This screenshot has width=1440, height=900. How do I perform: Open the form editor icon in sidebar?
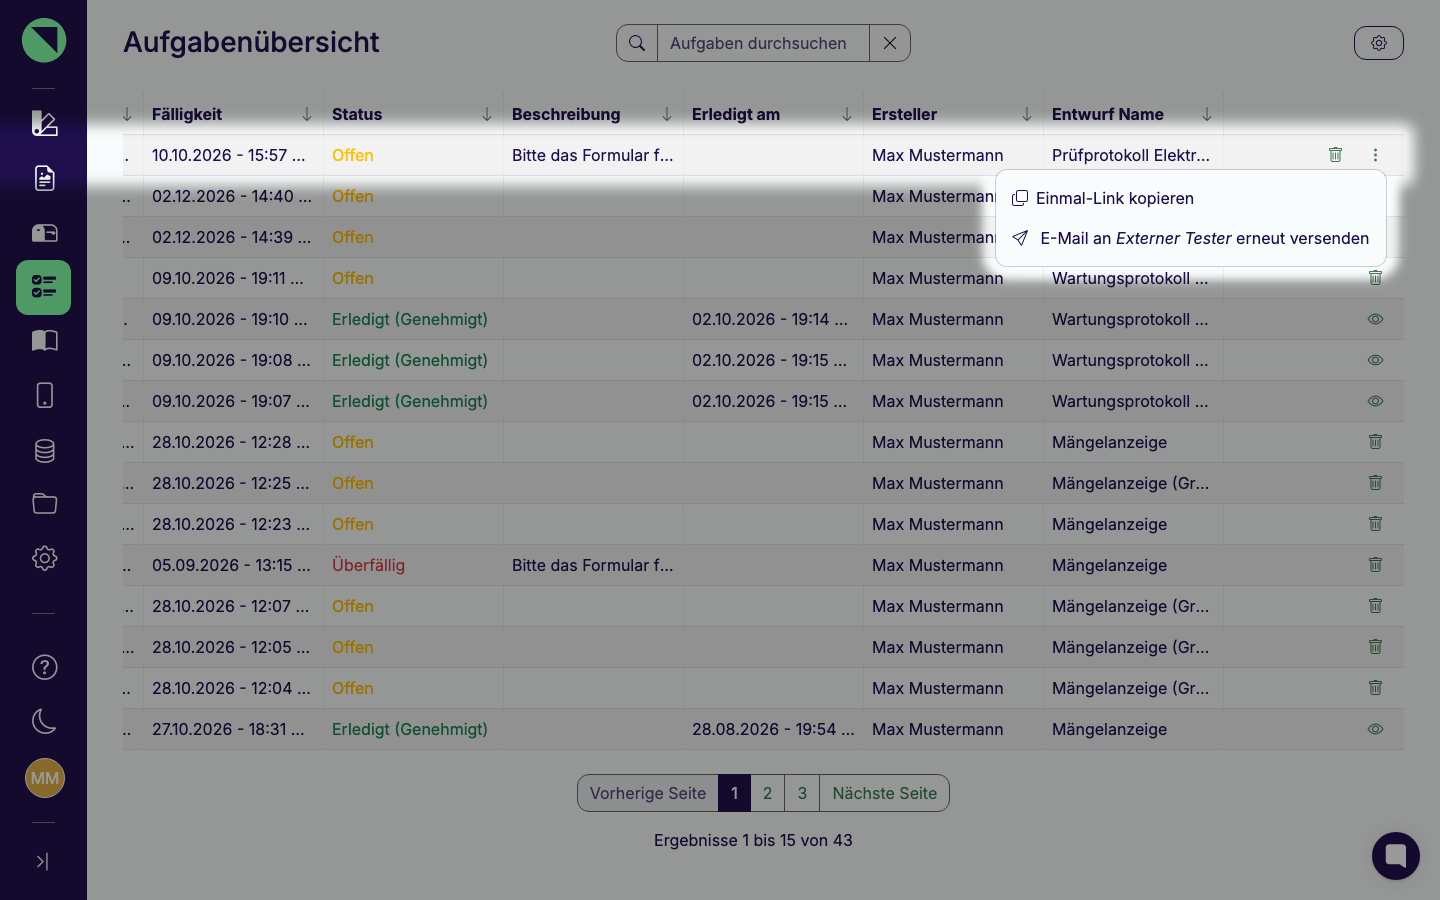44,123
